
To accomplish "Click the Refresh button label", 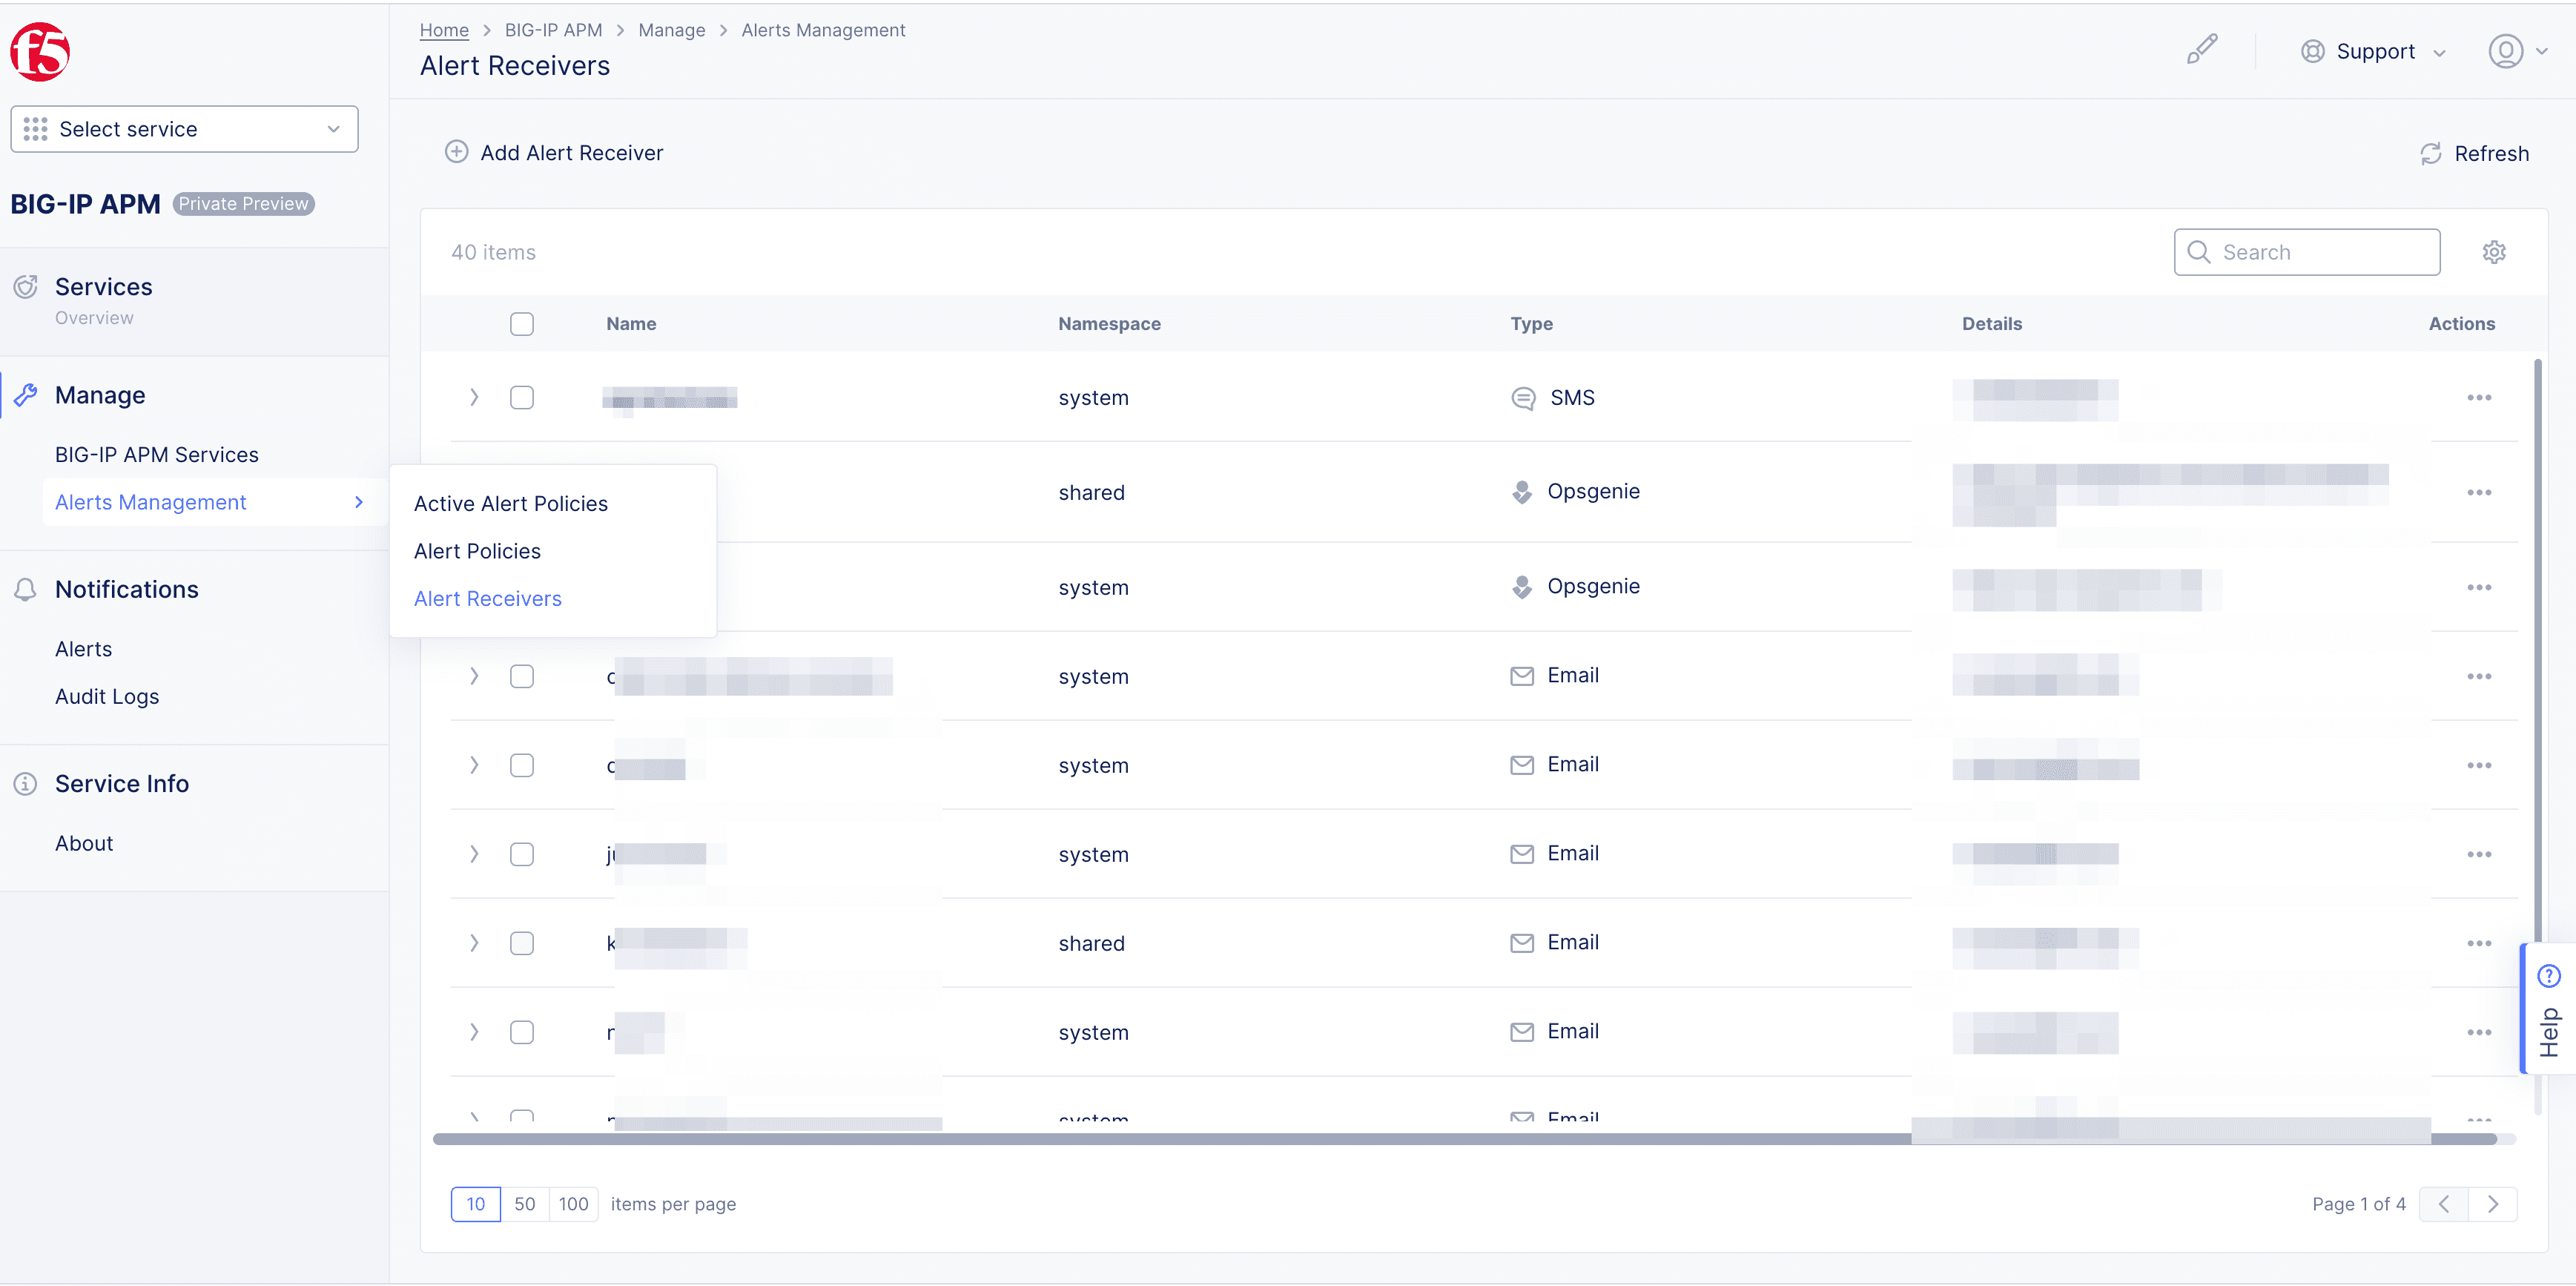I will [x=2491, y=154].
